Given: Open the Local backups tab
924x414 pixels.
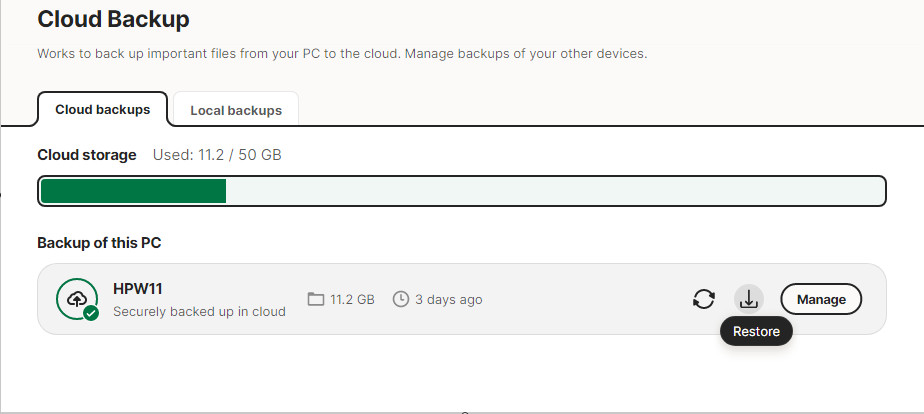Looking at the screenshot, I should pos(236,110).
